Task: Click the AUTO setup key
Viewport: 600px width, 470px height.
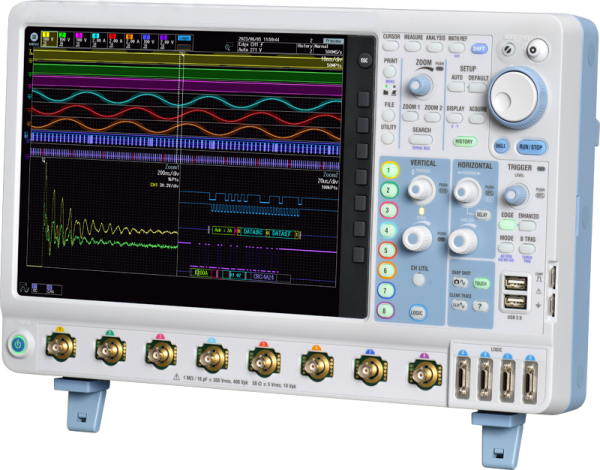Action: 456,87
